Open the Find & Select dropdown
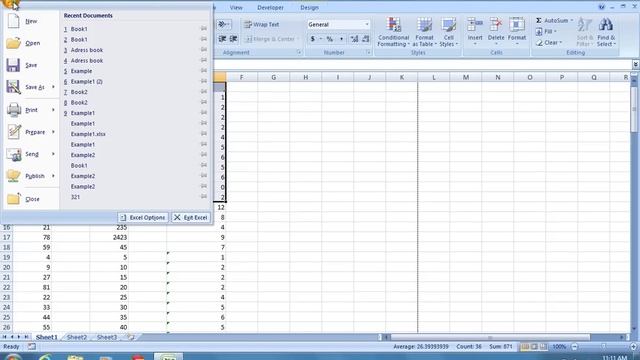Viewport: 640px width, 360px height. [x=606, y=32]
